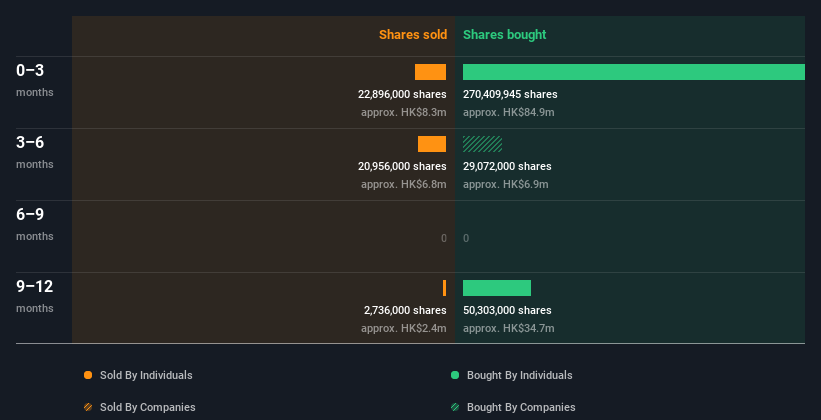821x420 pixels.
Task: Click the approx. HK$2.4m amount
Action: tap(404, 328)
